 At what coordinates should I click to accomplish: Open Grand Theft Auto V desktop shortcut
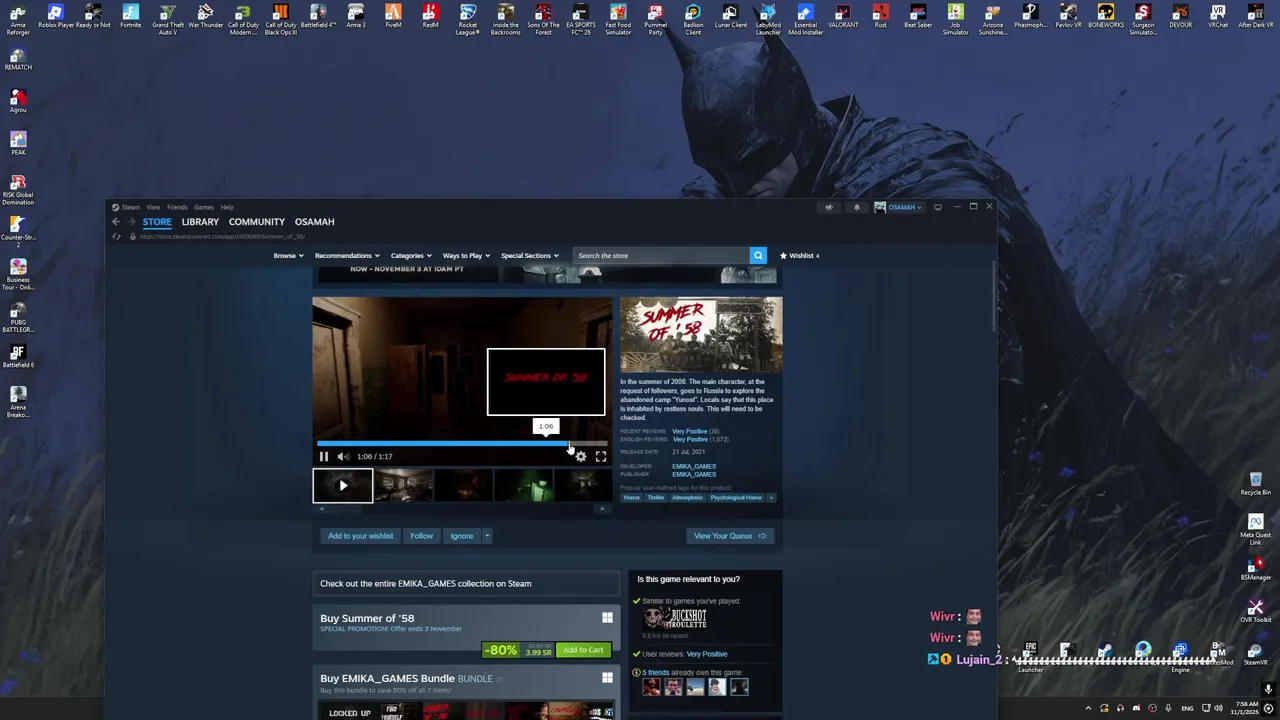click(x=167, y=20)
